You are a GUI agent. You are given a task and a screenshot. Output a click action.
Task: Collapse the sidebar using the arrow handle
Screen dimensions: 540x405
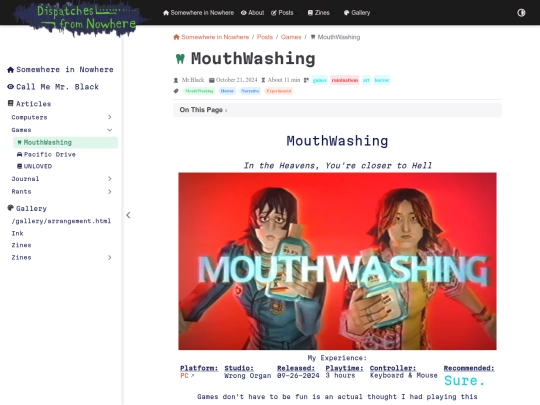[128, 215]
